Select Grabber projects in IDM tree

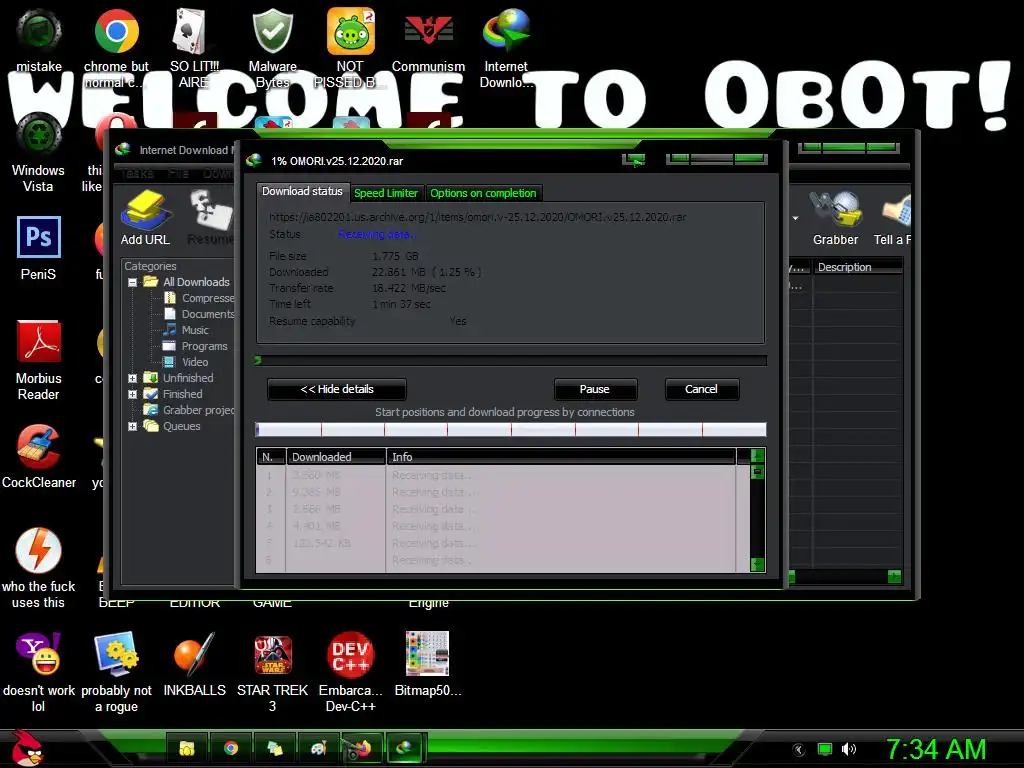(189, 410)
